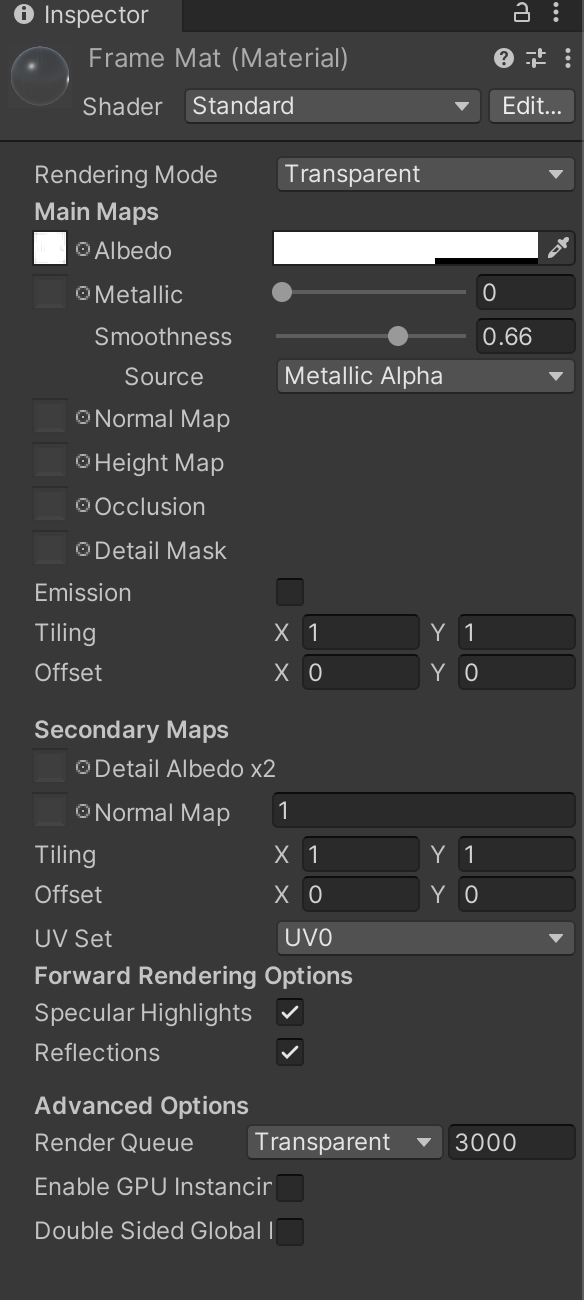The image size is (584, 1300).
Task: Pick Albedo color with the eyedropper
Action: click(556, 248)
